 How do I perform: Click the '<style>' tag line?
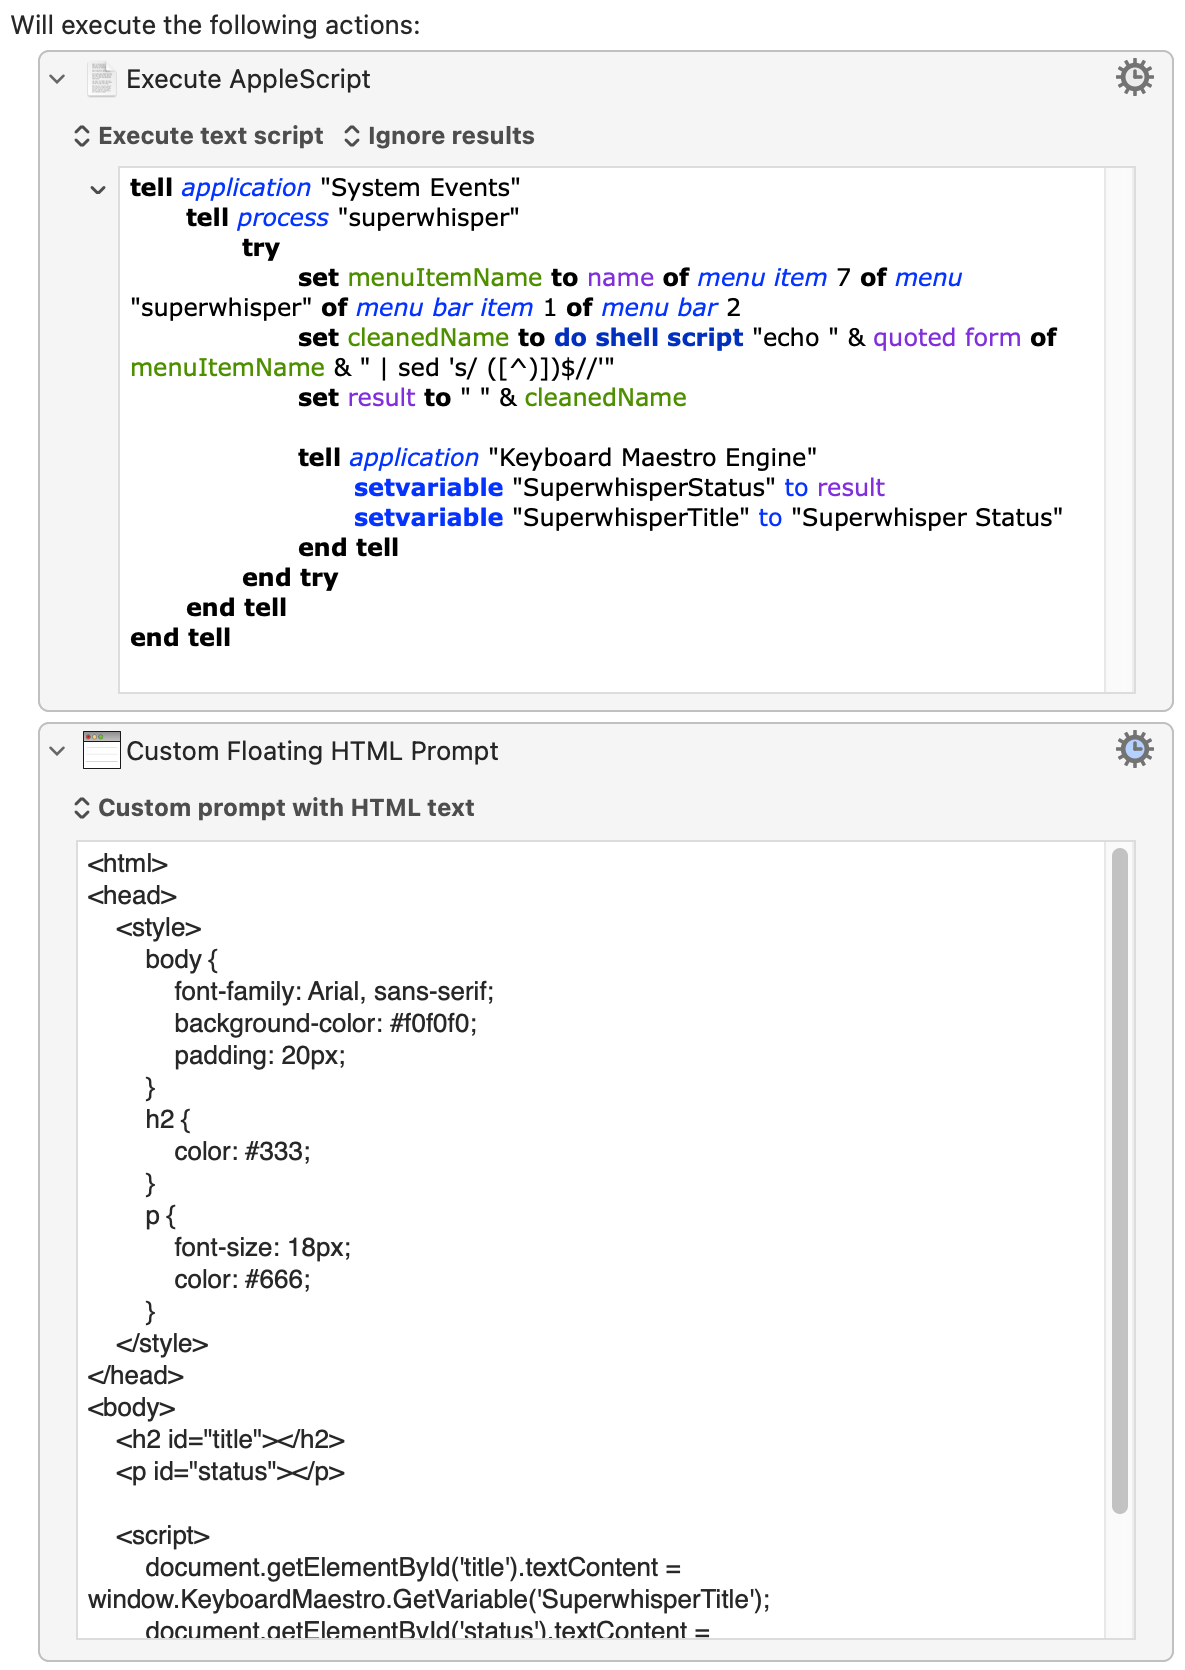[158, 928]
